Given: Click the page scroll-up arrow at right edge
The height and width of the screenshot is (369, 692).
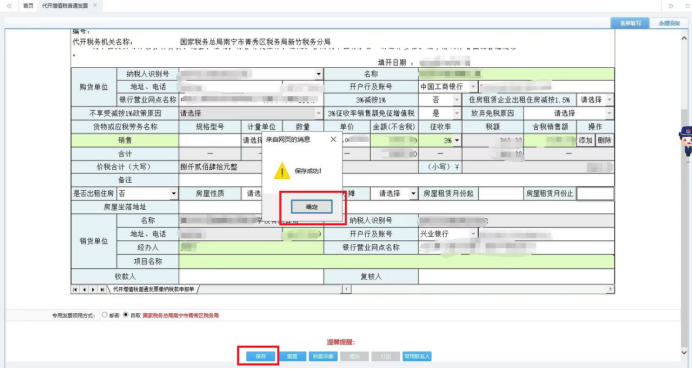Looking at the screenshot, I should tap(684, 39).
